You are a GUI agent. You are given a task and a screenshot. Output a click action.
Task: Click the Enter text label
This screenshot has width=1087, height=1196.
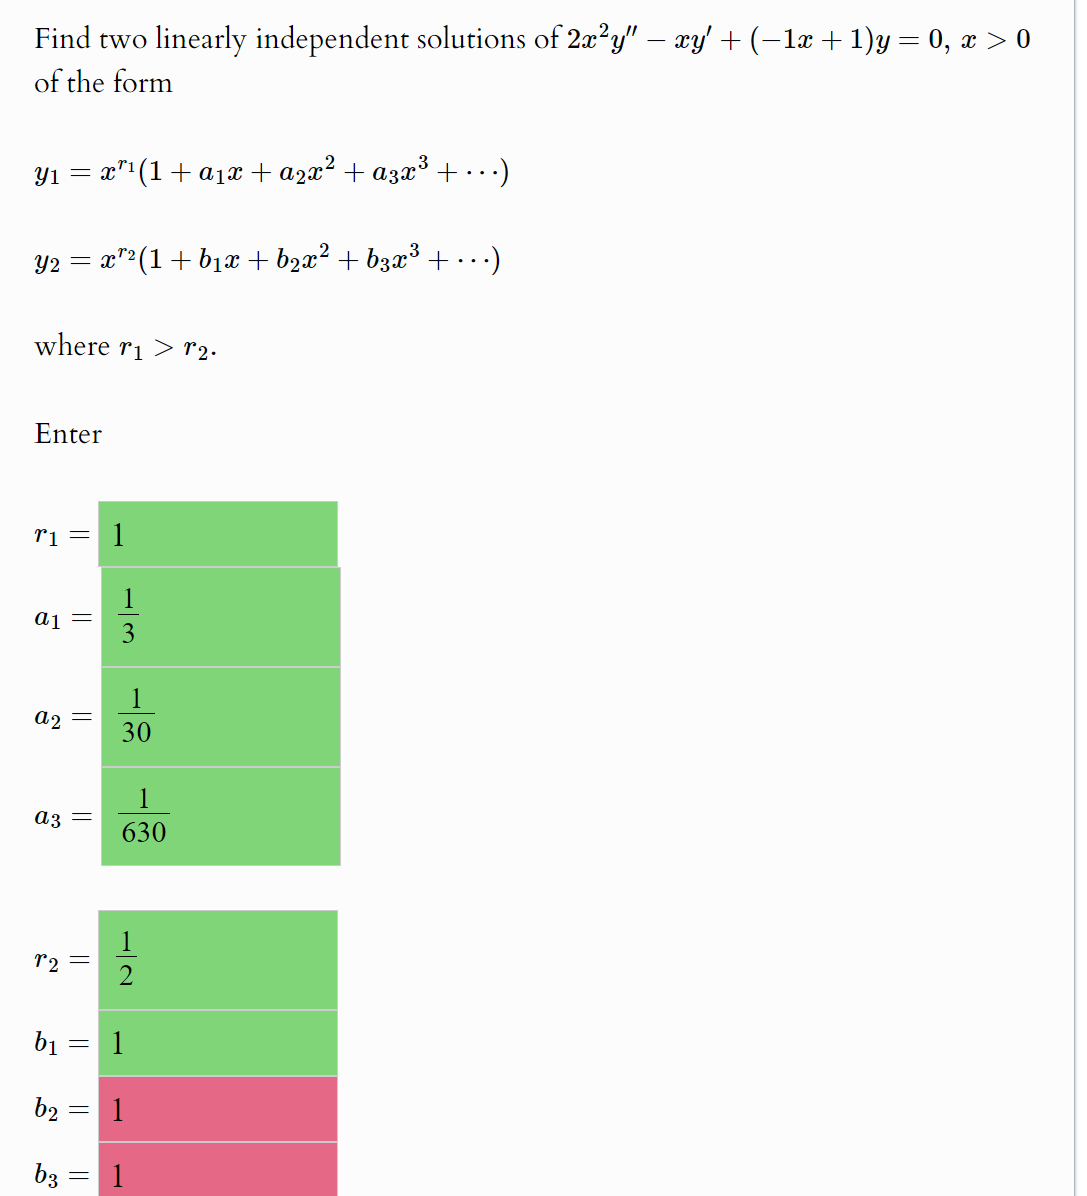click(67, 434)
